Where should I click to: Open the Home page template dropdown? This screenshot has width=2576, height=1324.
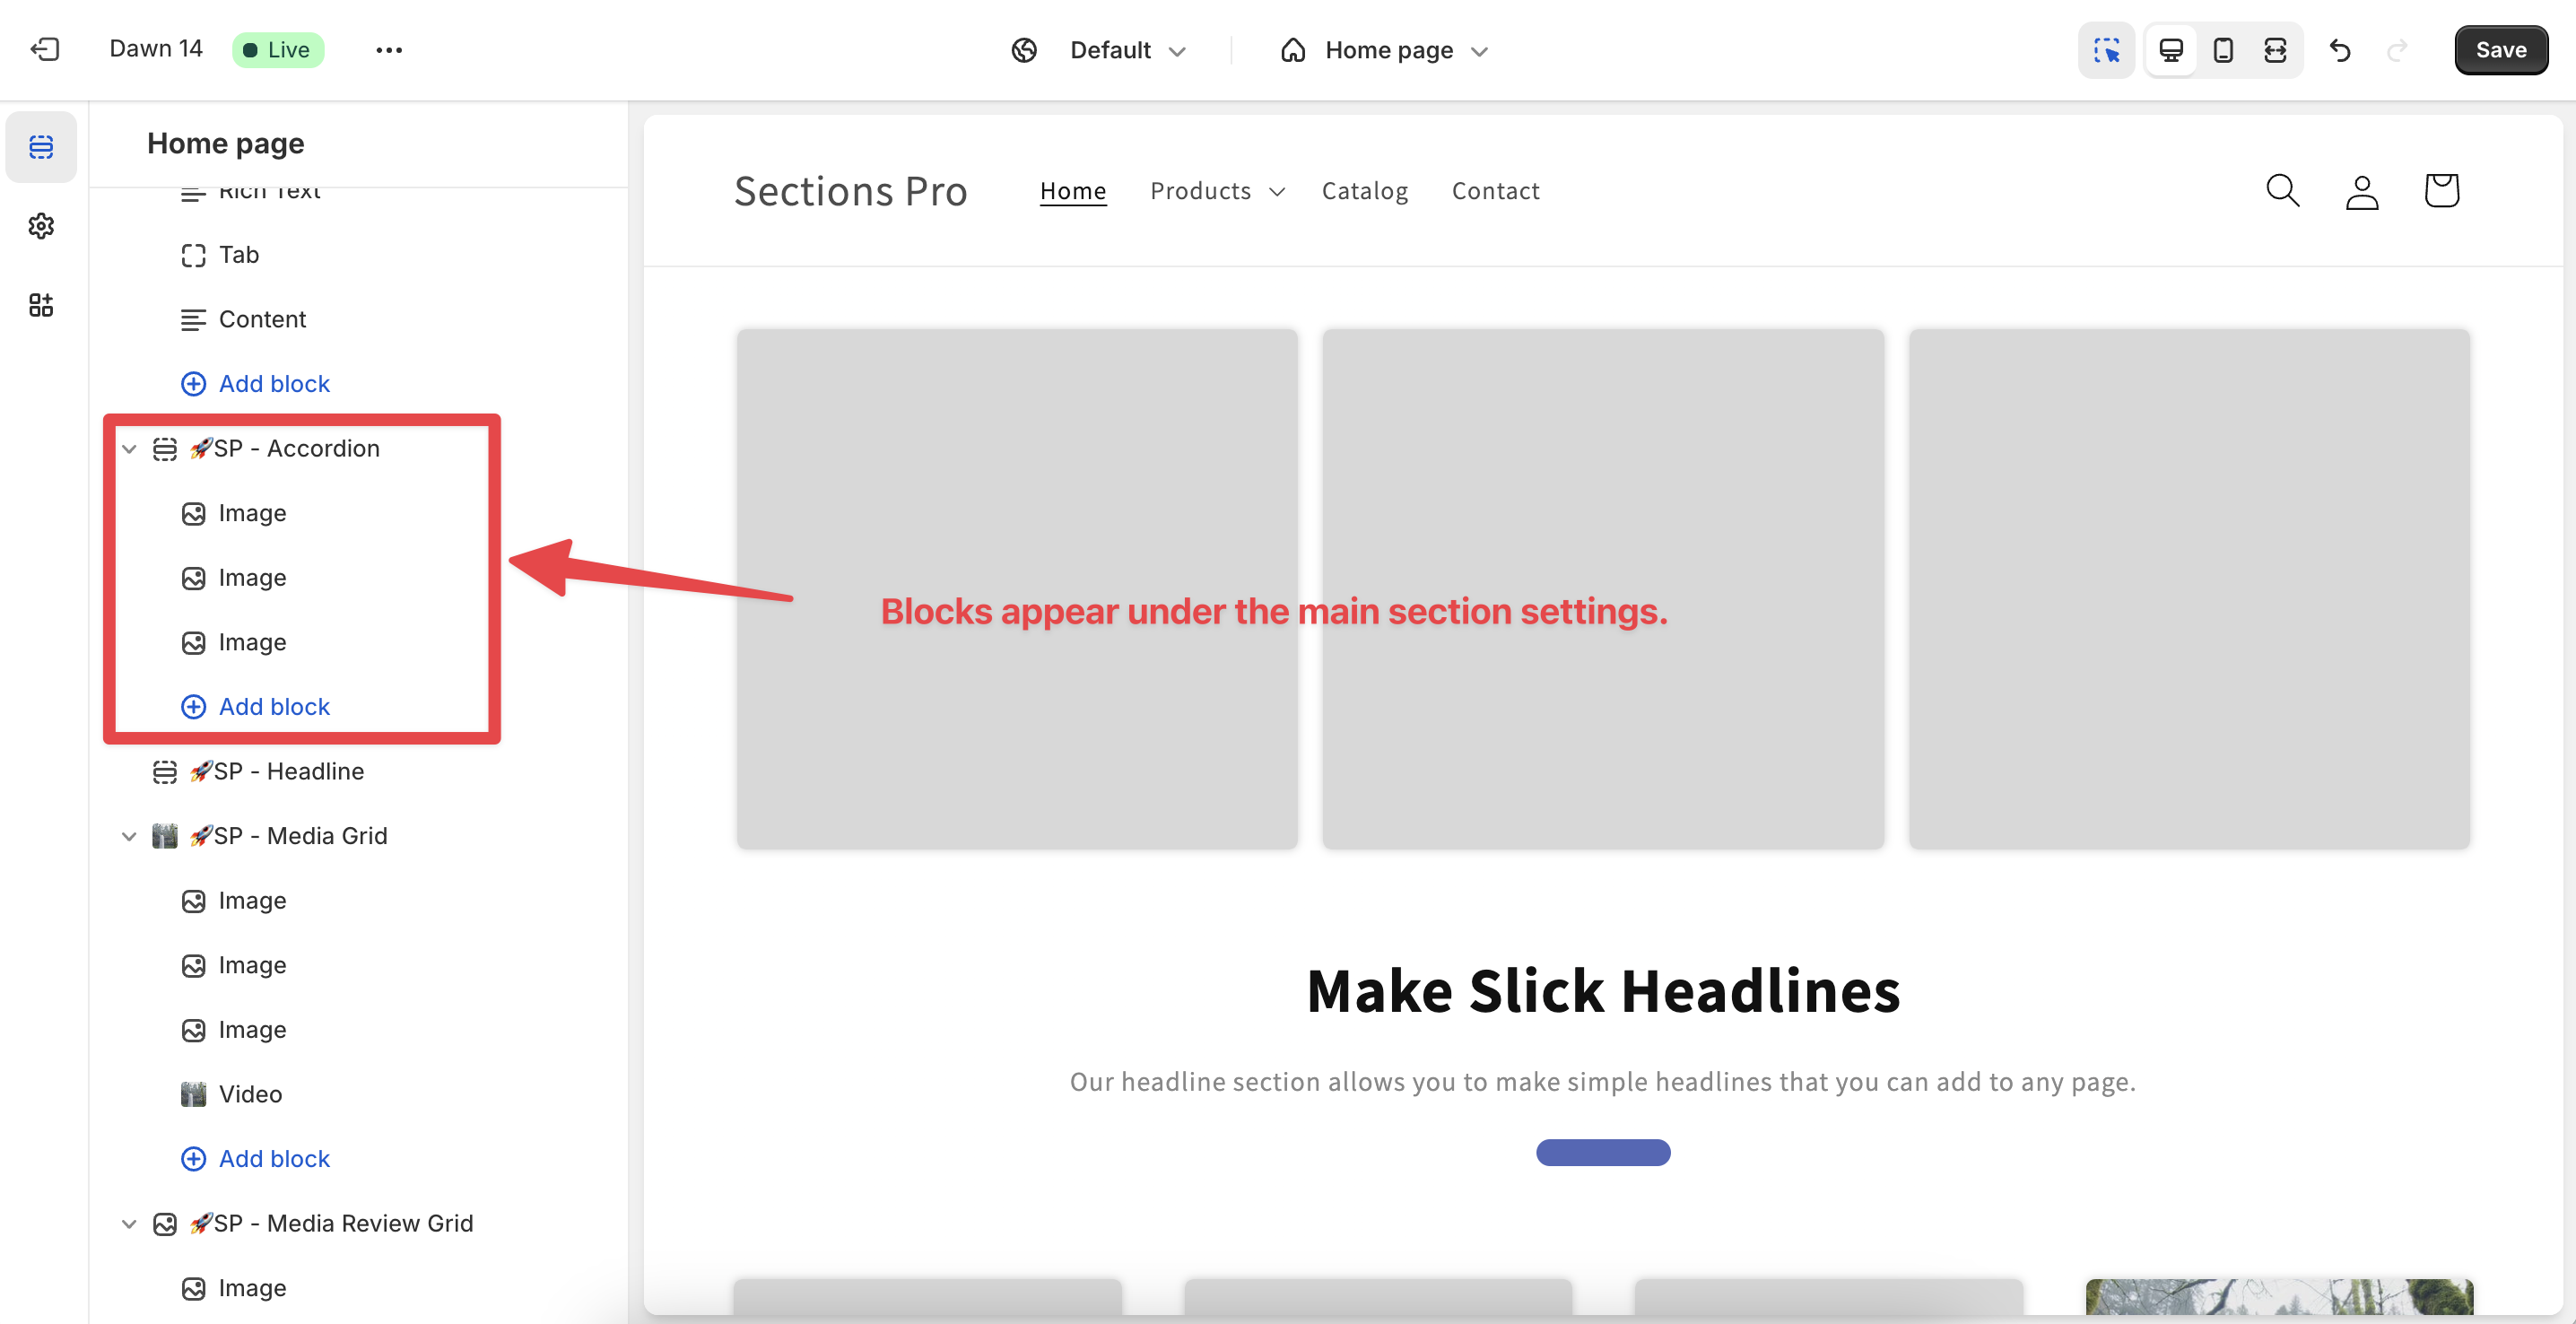(x=1386, y=50)
